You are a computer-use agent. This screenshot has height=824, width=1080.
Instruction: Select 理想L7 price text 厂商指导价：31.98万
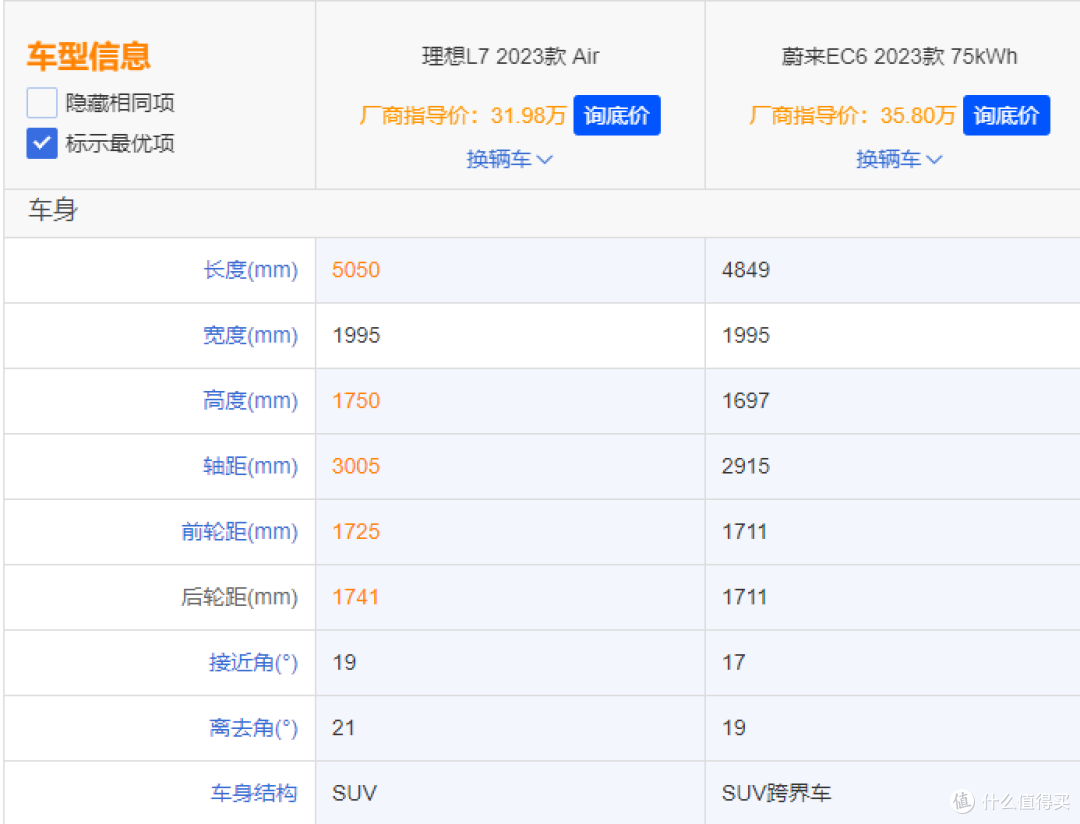[462, 115]
